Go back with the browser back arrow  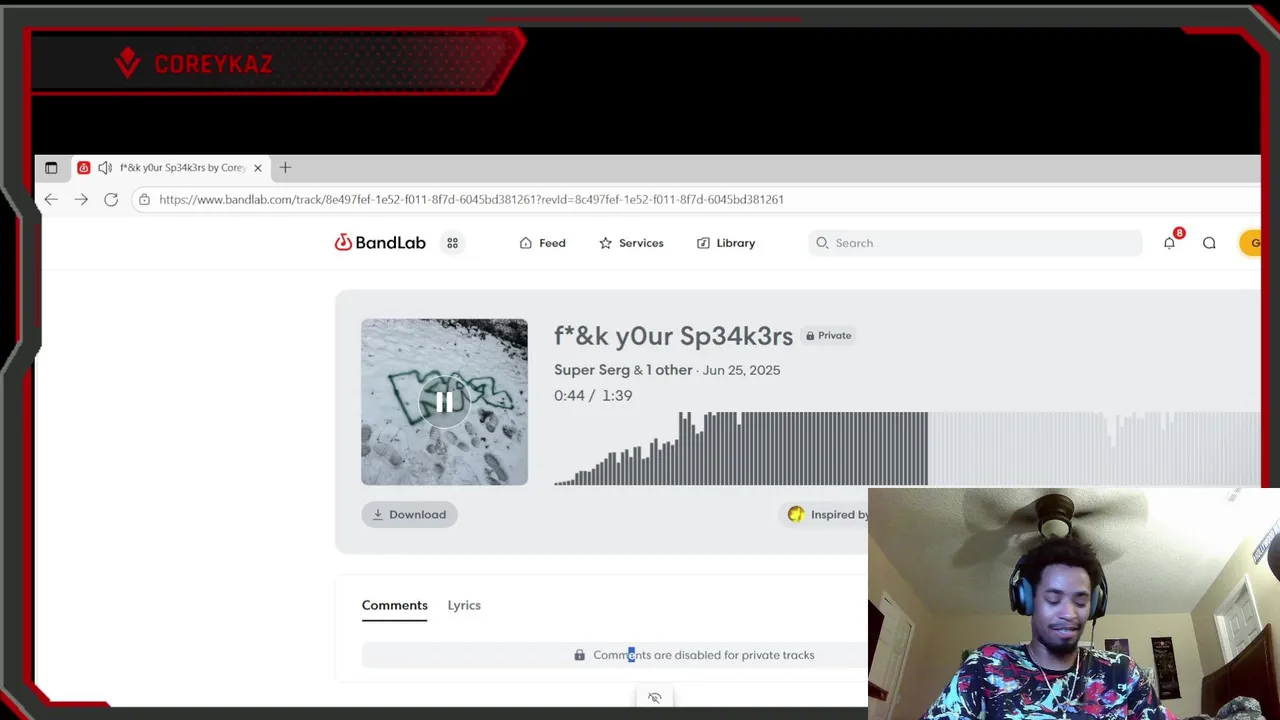[51, 199]
